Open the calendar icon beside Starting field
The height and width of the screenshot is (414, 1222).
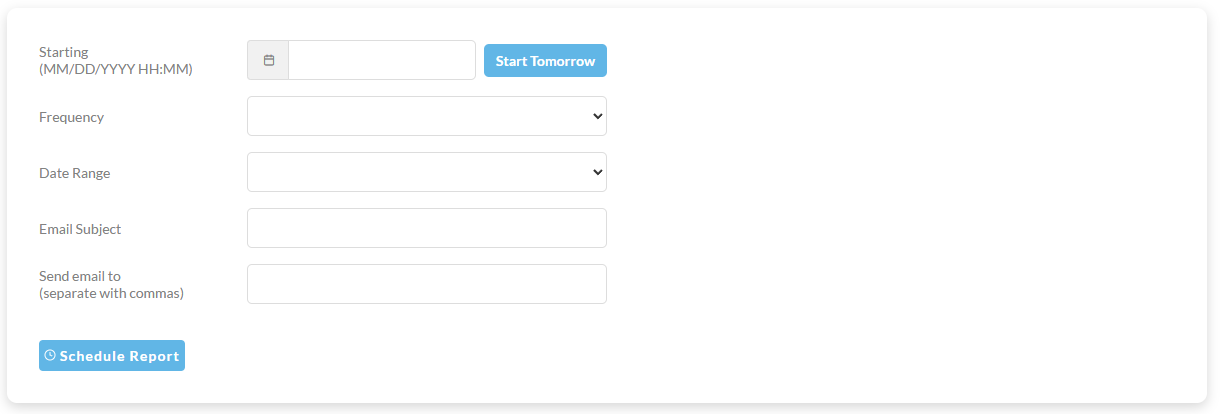tap(268, 60)
